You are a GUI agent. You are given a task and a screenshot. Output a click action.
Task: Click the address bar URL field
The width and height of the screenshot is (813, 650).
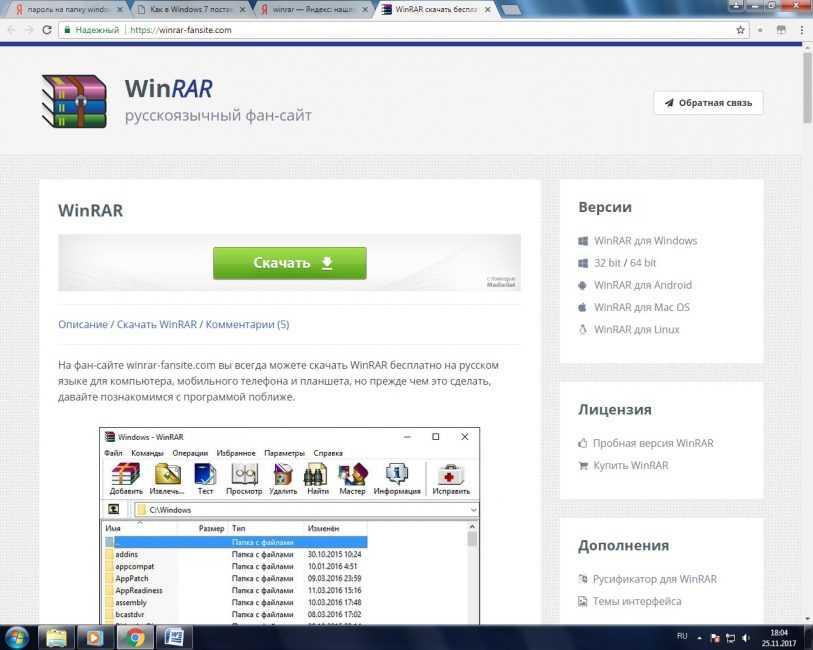[x=400, y=30]
